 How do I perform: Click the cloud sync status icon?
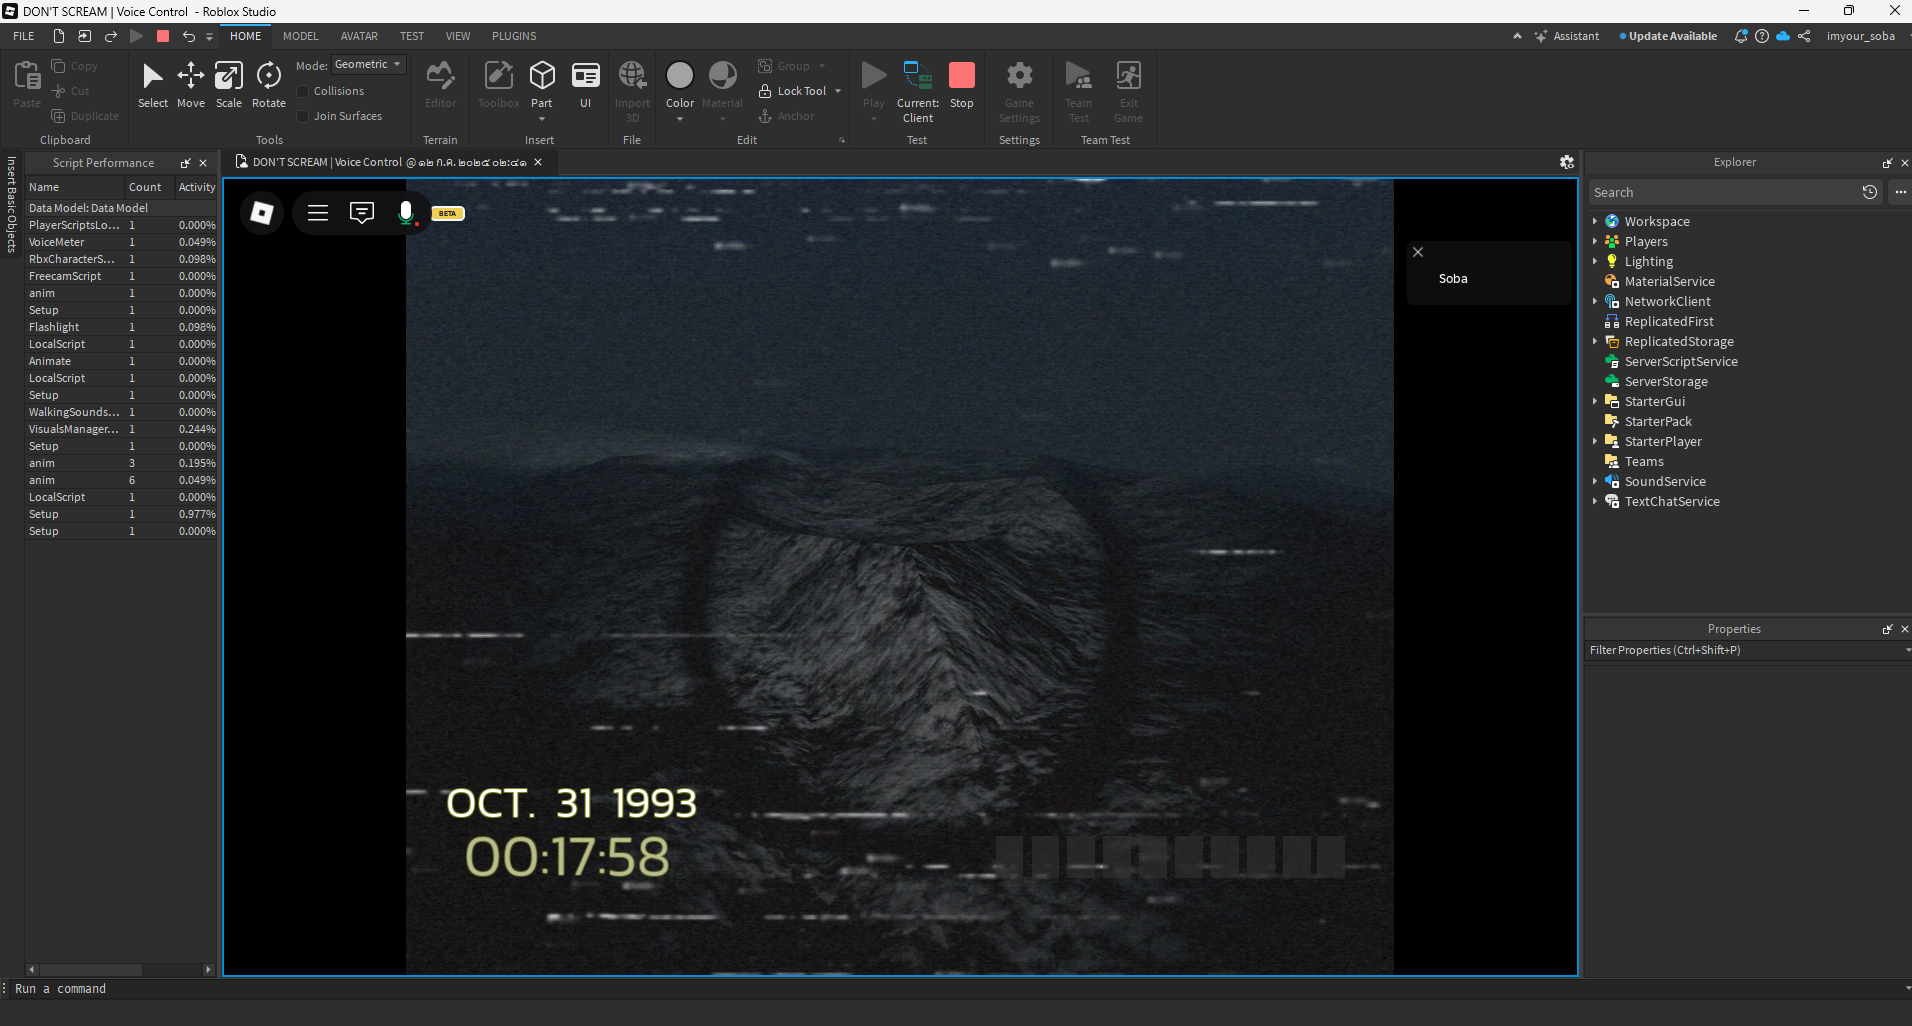(x=1783, y=36)
